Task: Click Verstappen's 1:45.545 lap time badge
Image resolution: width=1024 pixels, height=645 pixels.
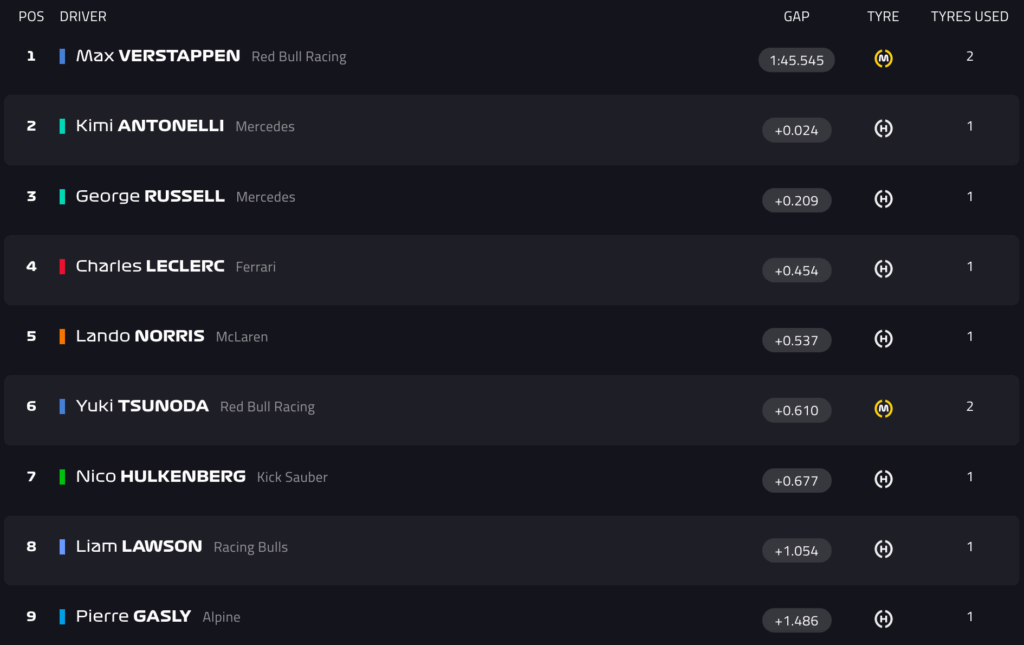Action: (796, 60)
